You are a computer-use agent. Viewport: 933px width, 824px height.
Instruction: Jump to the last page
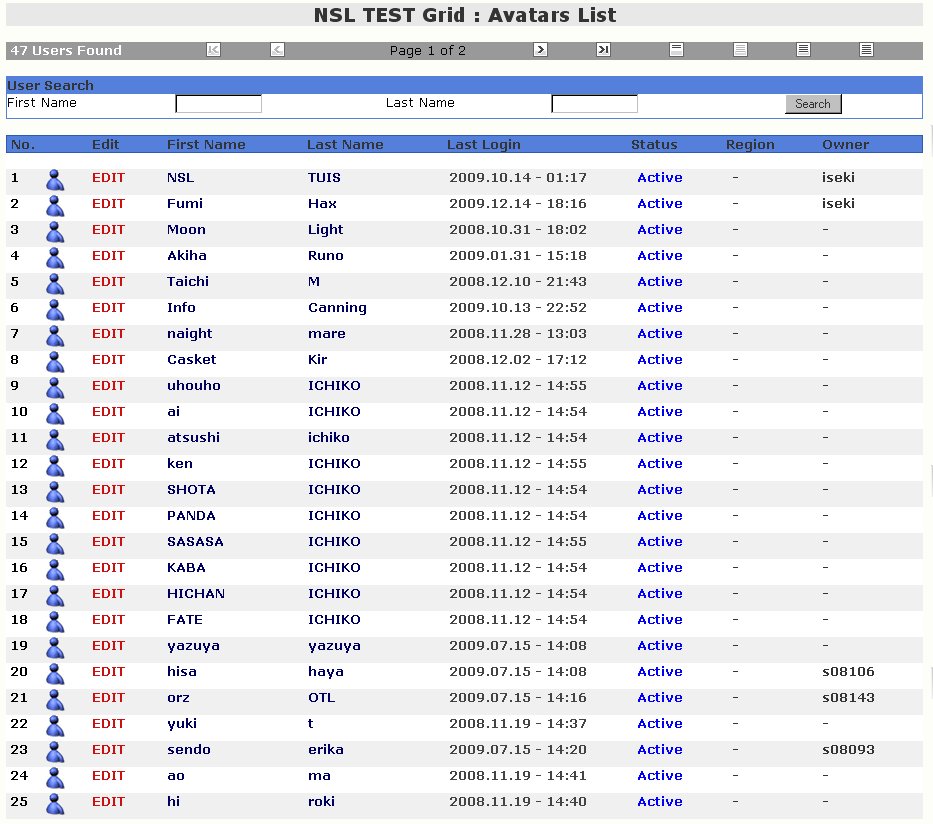pos(603,50)
